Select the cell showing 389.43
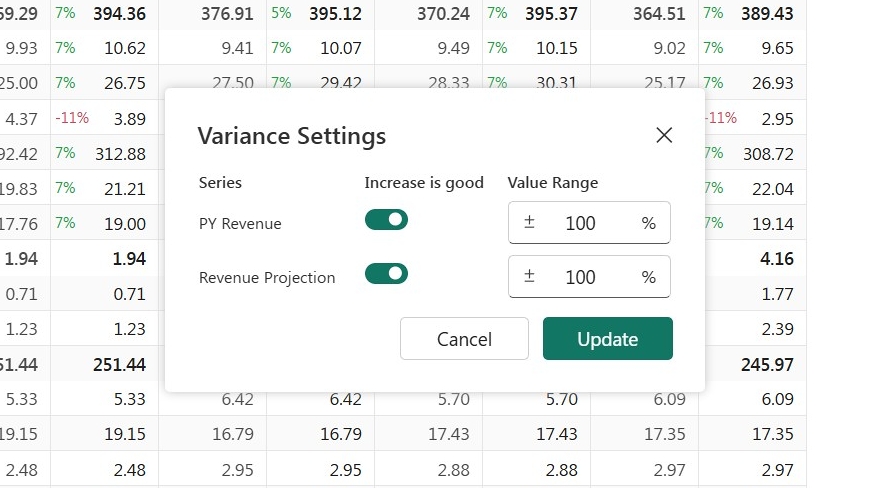Image resolution: width=874 pixels, height=488 pixels. point(767,13)
